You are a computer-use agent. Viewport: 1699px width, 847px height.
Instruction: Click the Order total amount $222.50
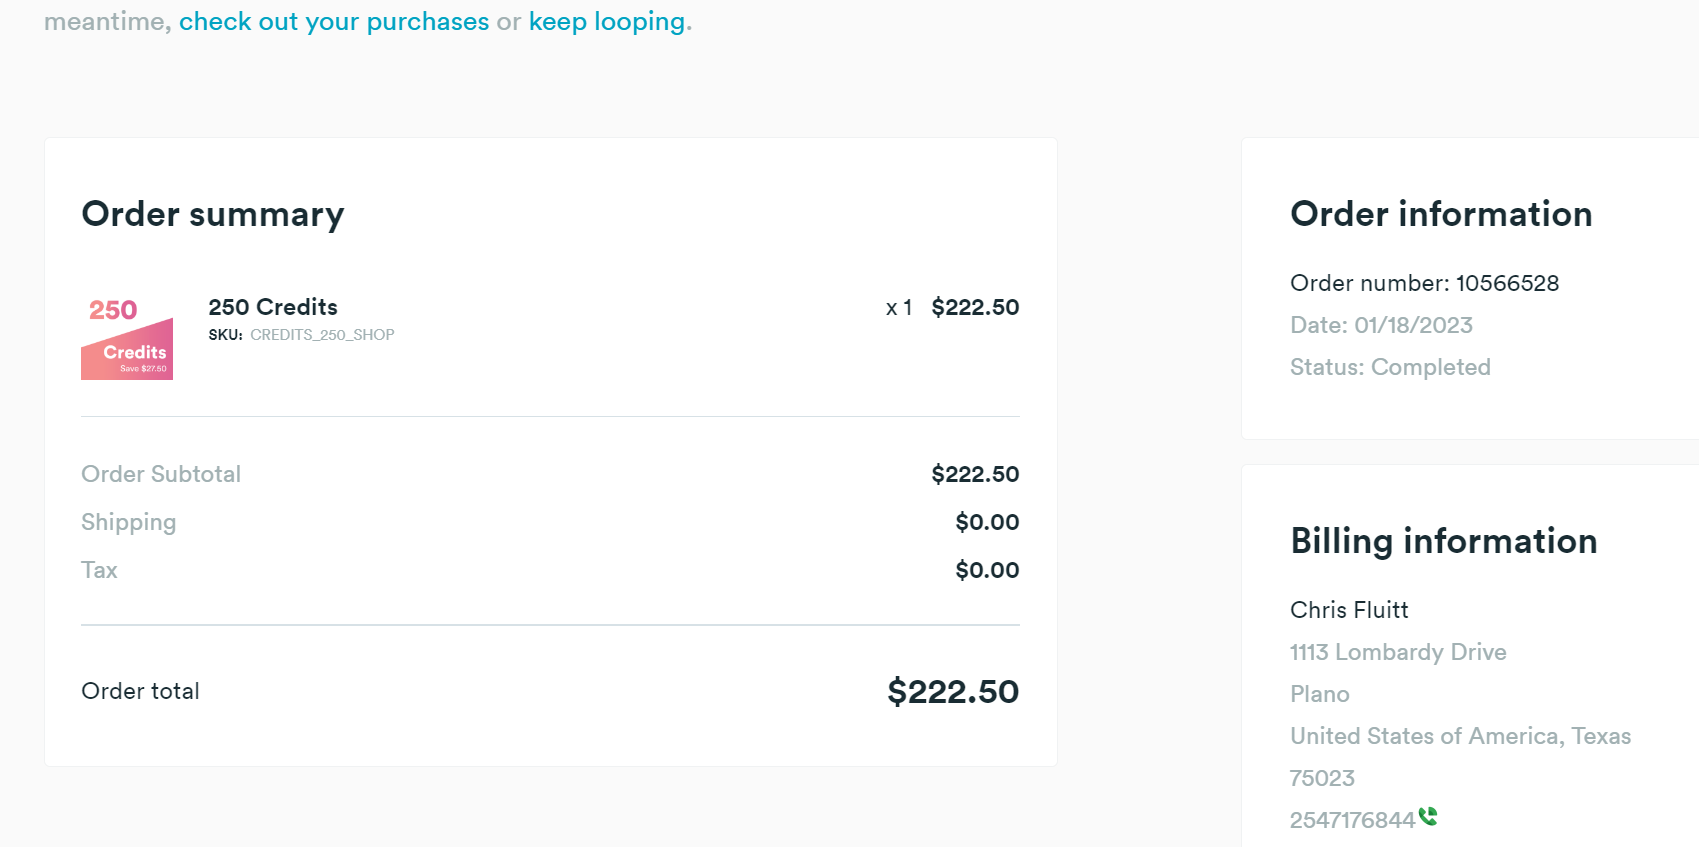[x=953, y=691]
